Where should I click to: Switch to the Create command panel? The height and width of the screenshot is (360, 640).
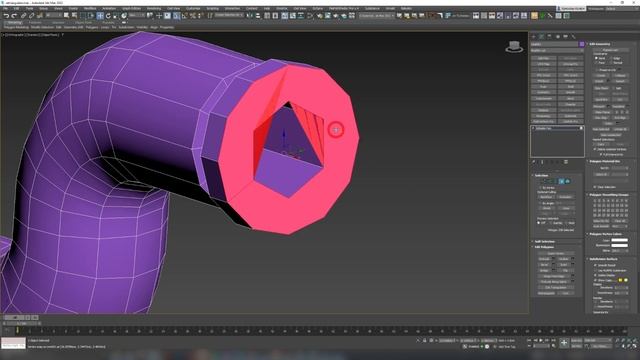[533, 36]
